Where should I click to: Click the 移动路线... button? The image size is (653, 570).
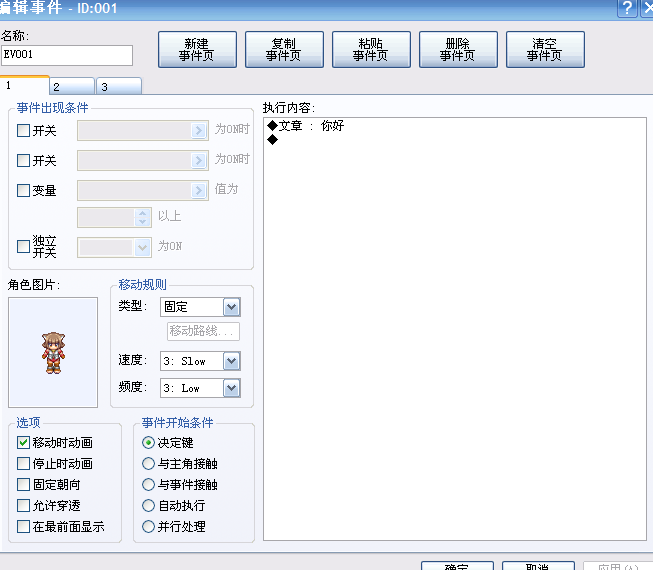[x=204, y=331]
